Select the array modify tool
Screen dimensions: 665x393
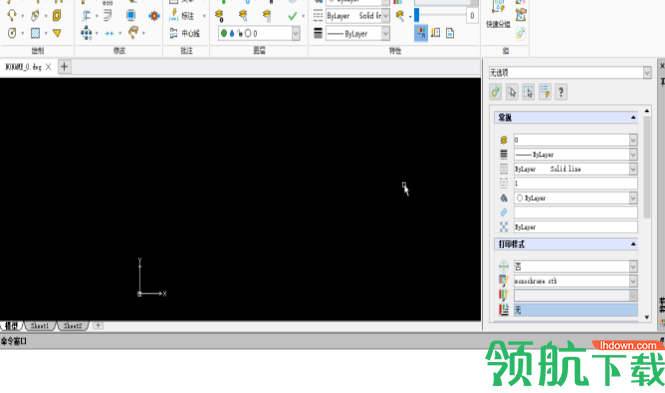[x=86, y=33]
